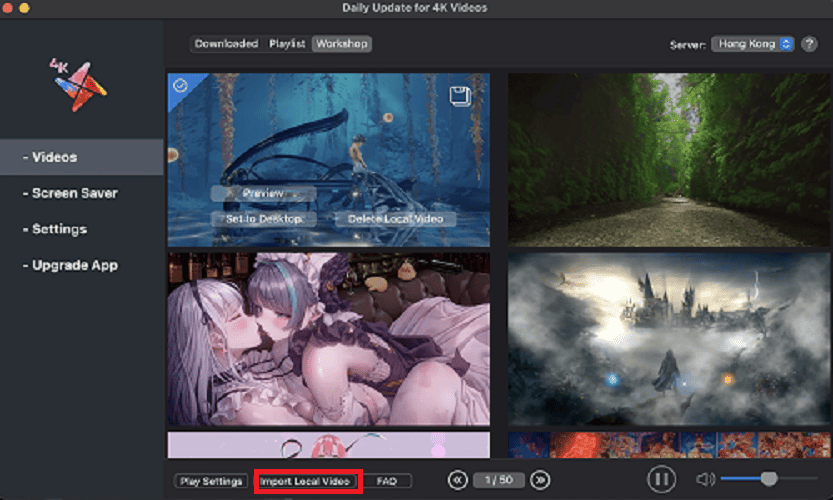
Task: Switch to the Playlist tab
Action: [288, 44]
